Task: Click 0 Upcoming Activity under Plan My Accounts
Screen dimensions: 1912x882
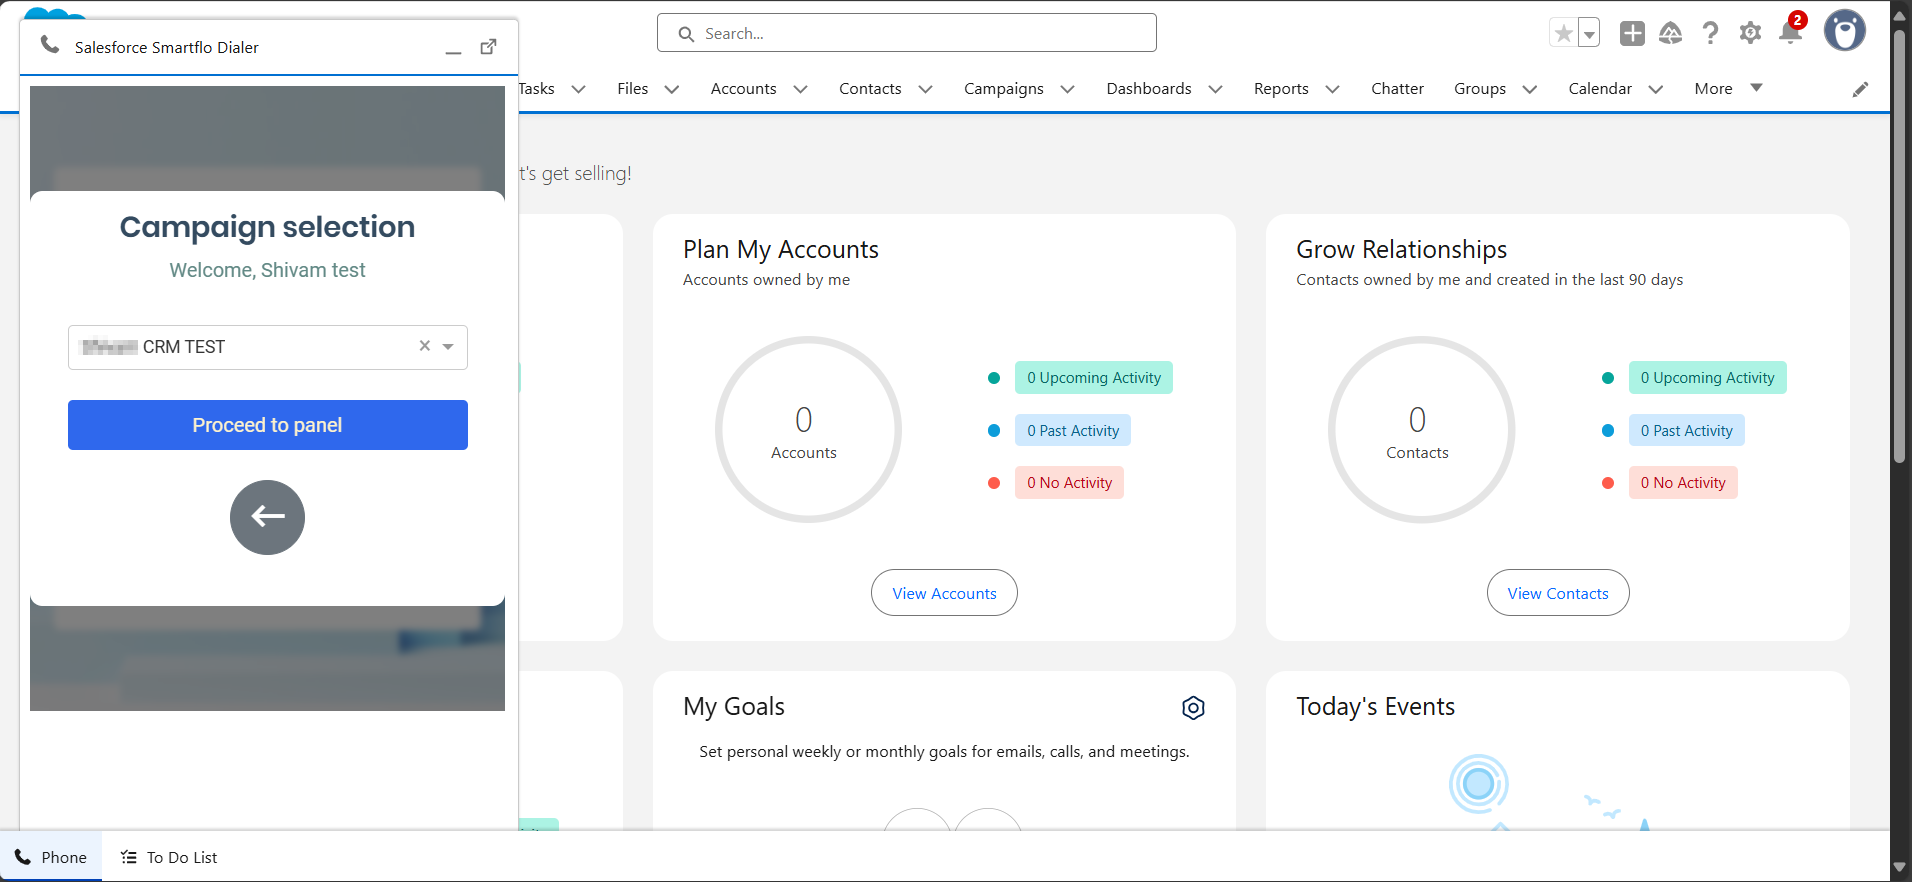Action: [1094, 378]
